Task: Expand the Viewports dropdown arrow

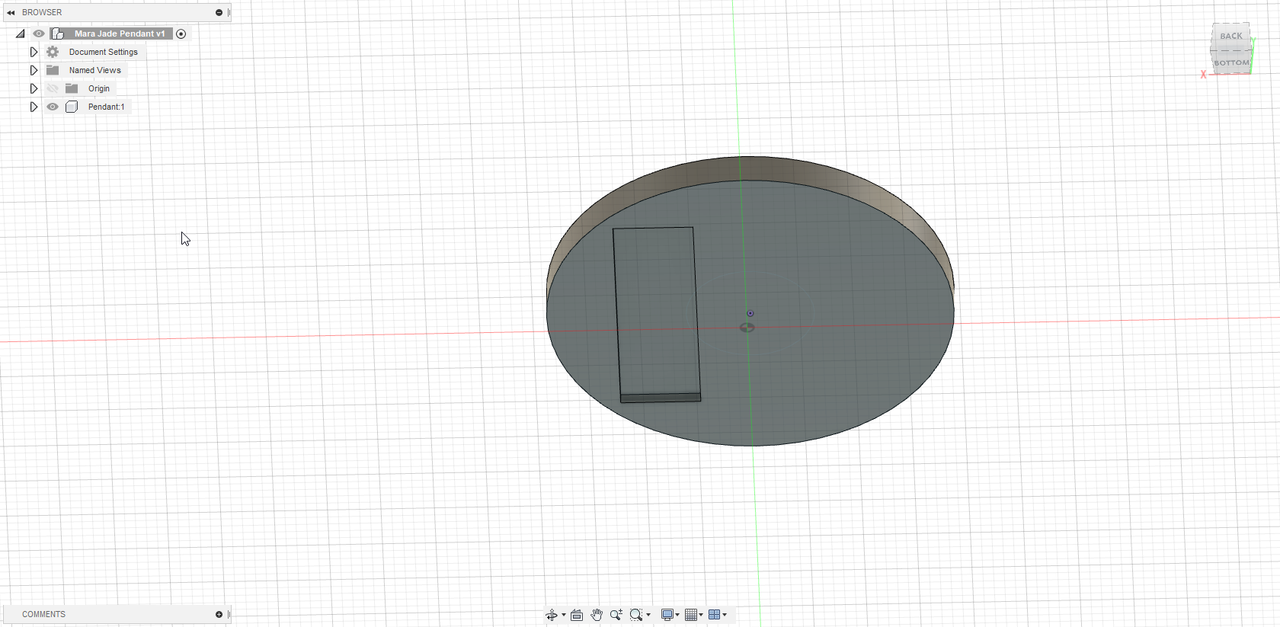Action: (725, 615)
